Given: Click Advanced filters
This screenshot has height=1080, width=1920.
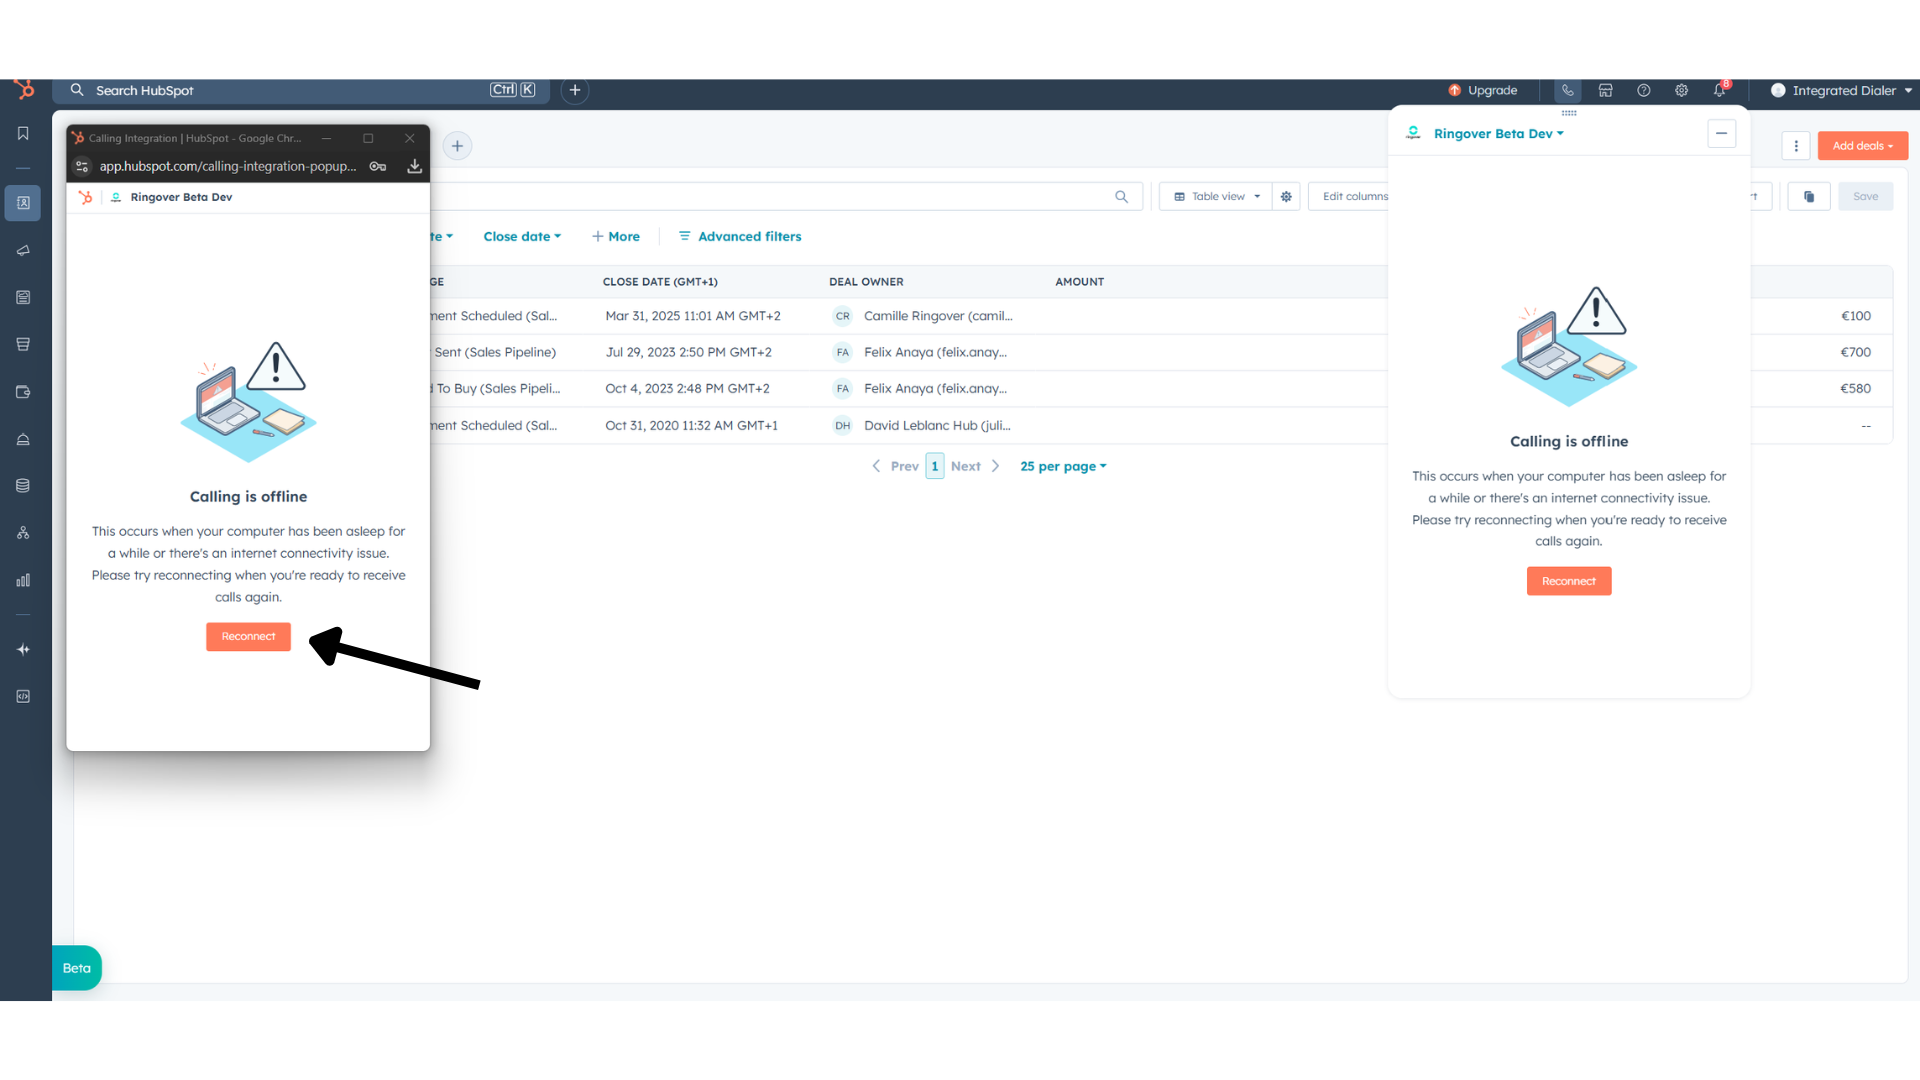Looking at the screenshot, I should (x=740, y=236).
